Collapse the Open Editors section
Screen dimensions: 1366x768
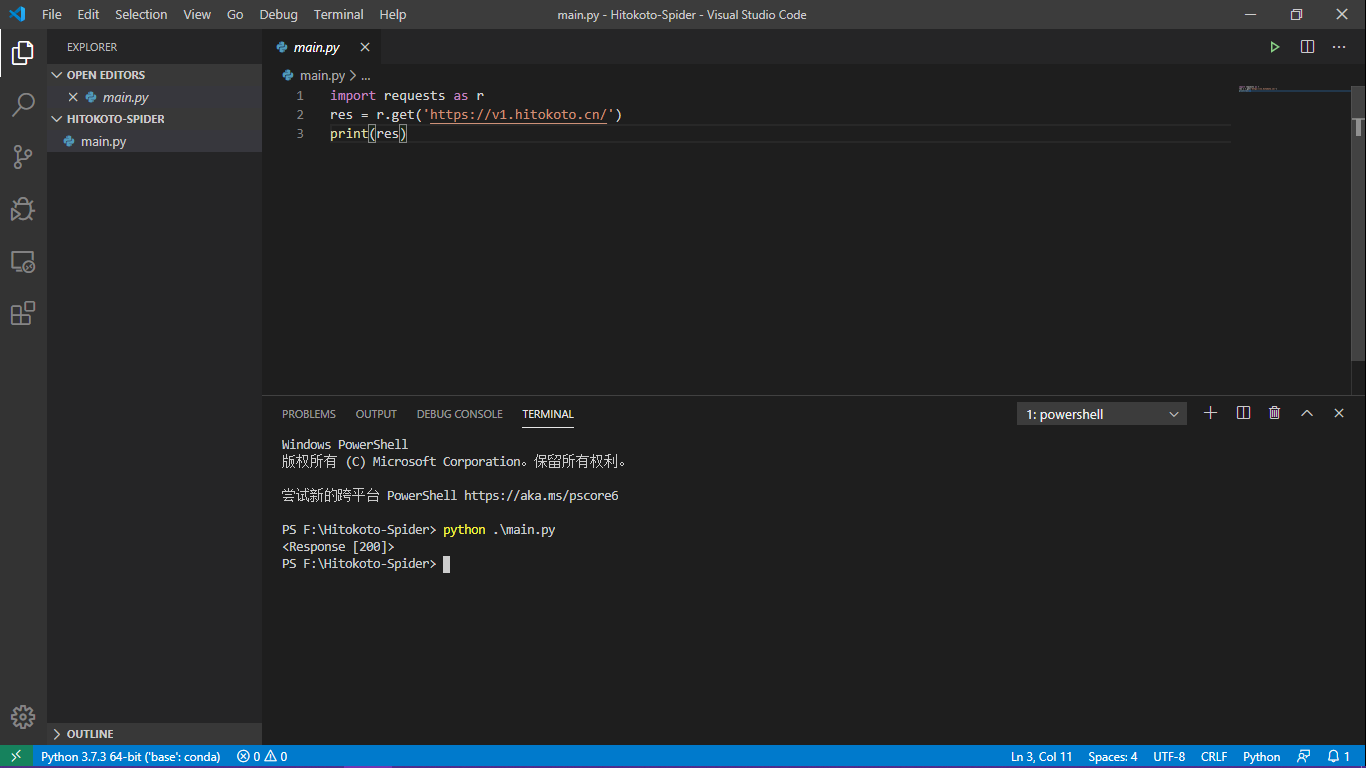click(x=105, y=75)
